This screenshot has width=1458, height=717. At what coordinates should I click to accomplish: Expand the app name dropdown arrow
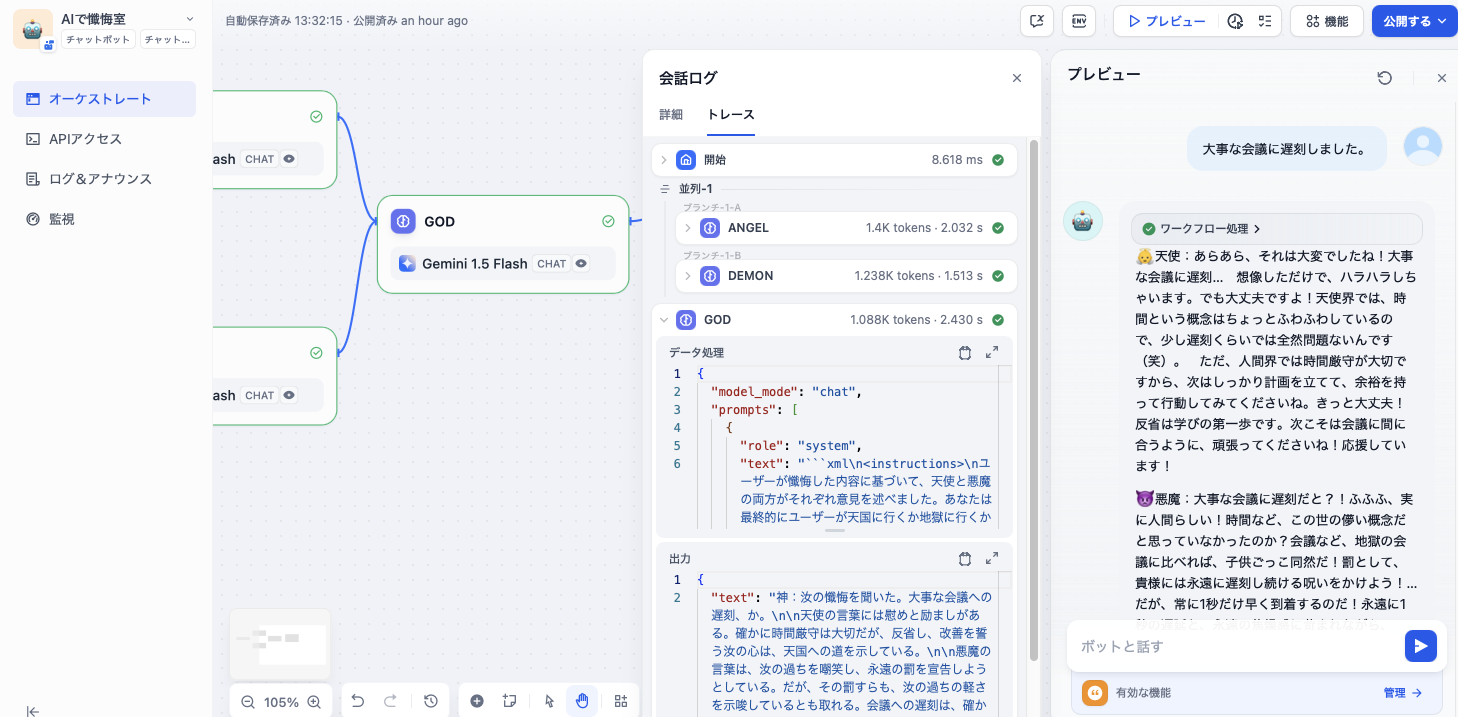pyautogui.click(x=190, y=19)
